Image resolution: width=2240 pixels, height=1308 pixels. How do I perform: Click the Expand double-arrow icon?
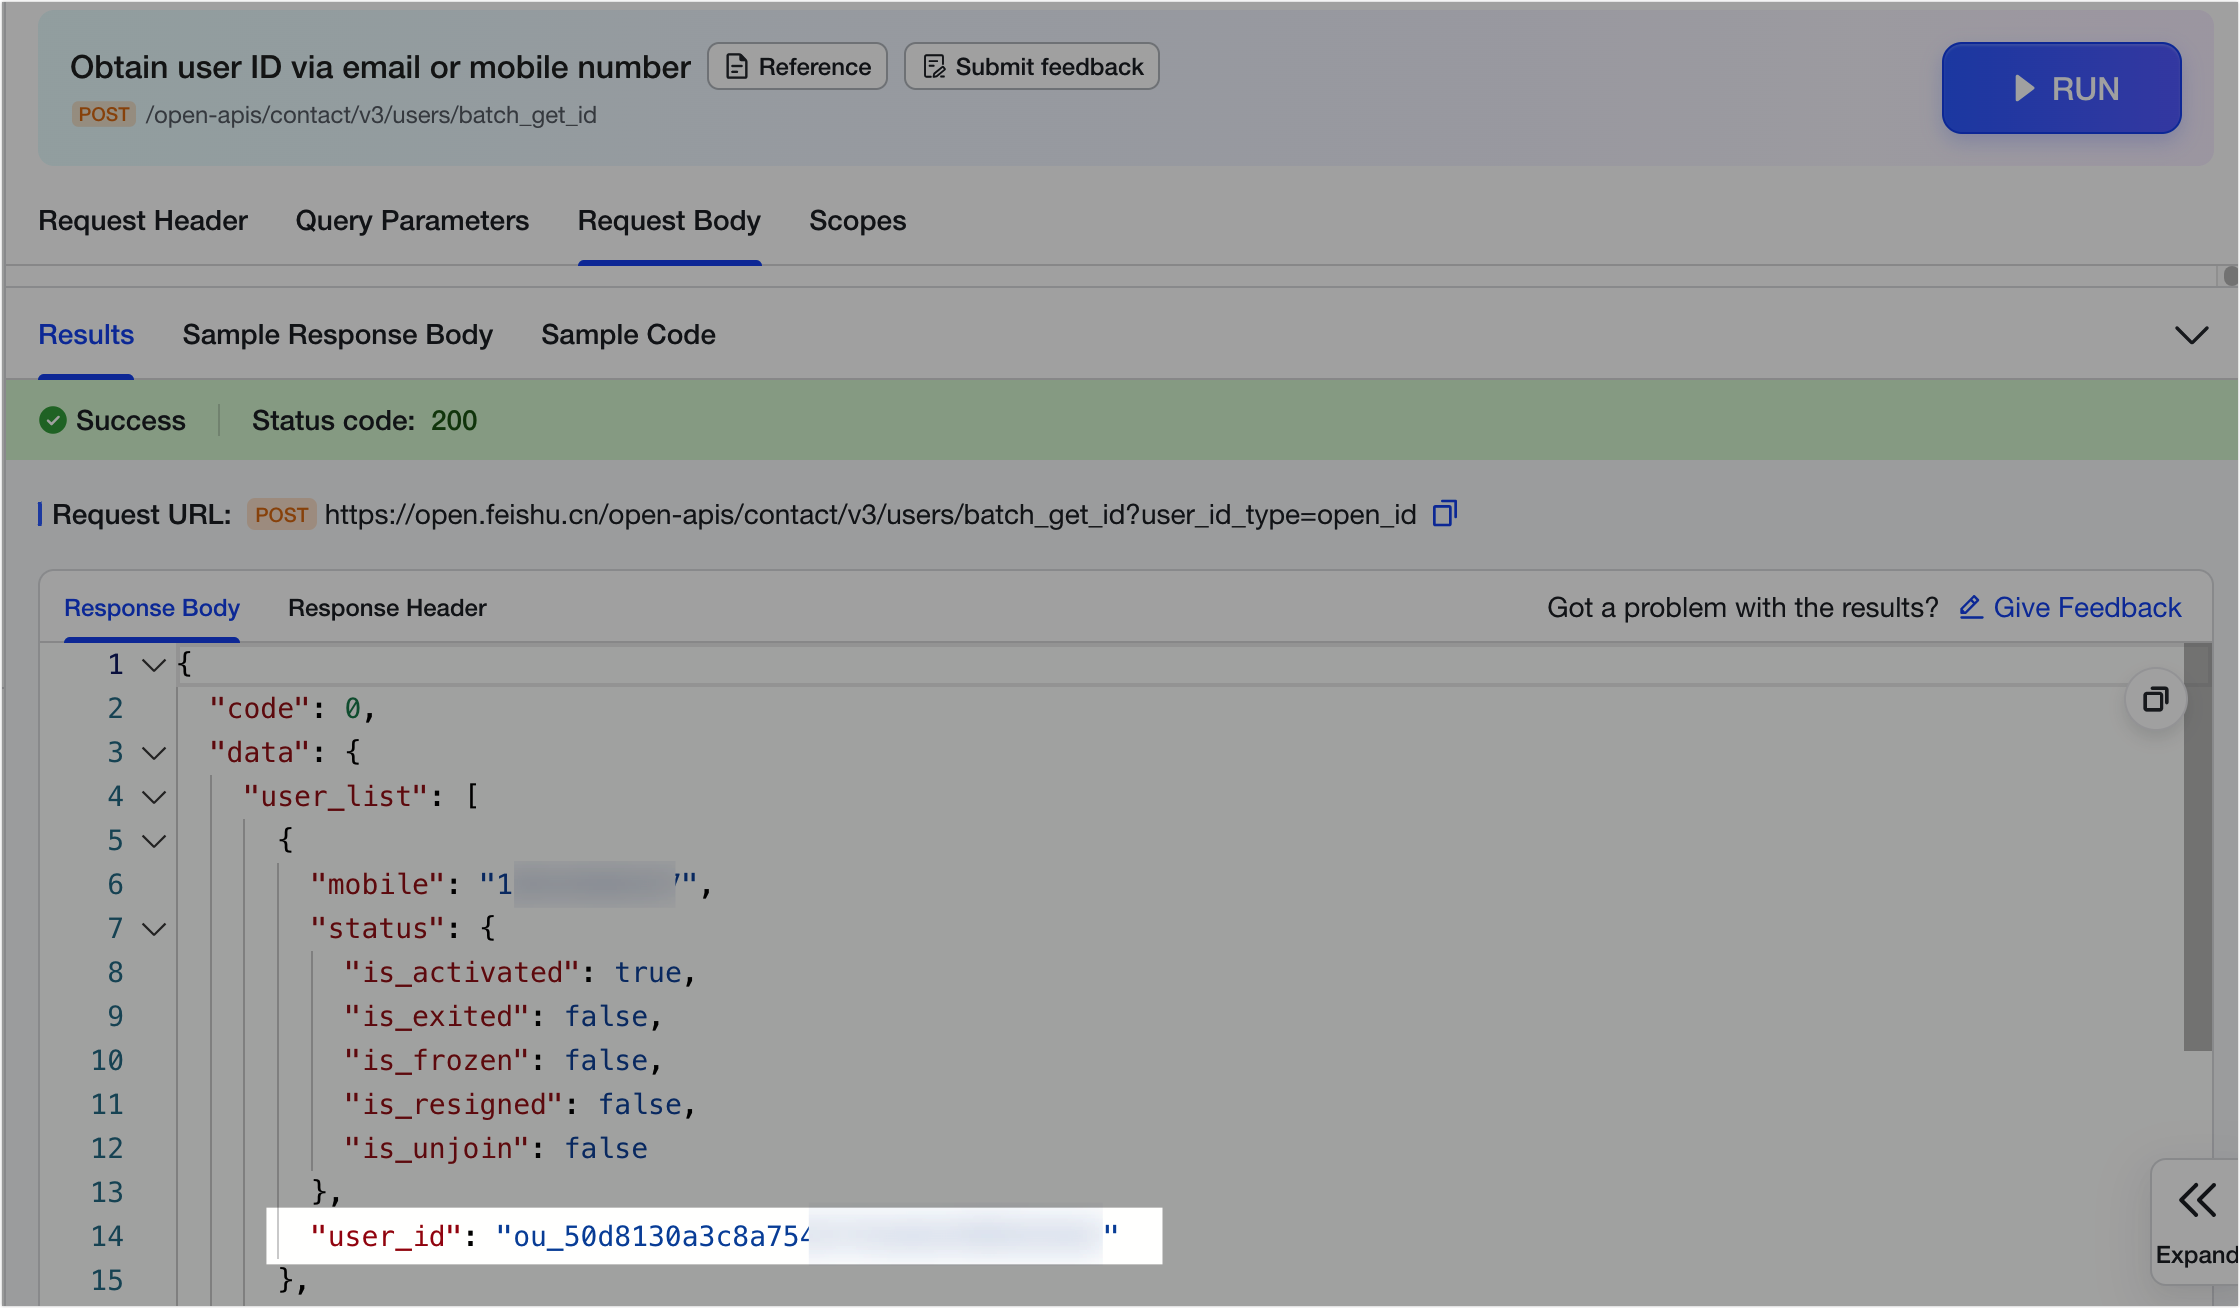coord(2197,1200)
